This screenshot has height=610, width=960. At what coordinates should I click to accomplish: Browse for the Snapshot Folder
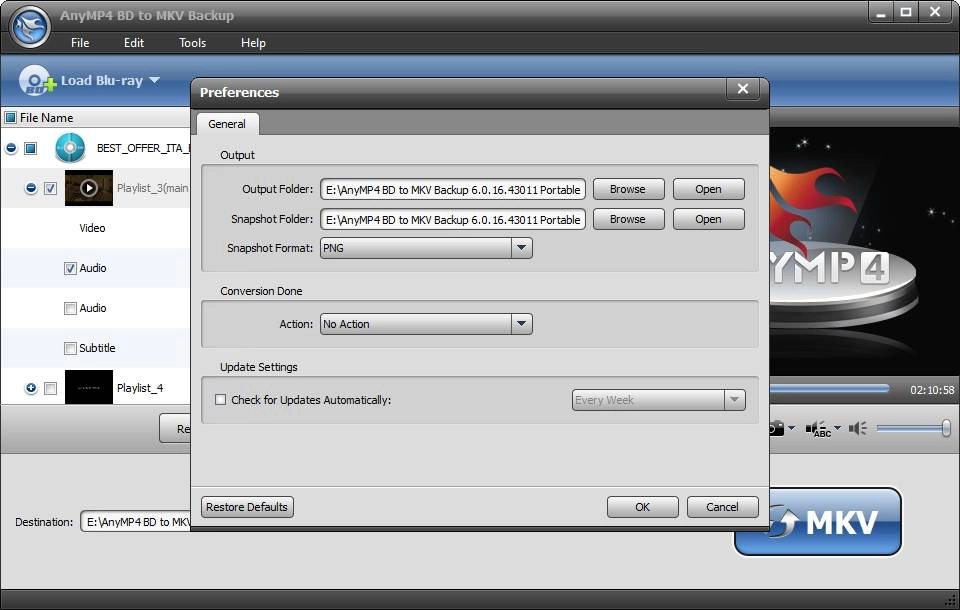pos(628,219)
